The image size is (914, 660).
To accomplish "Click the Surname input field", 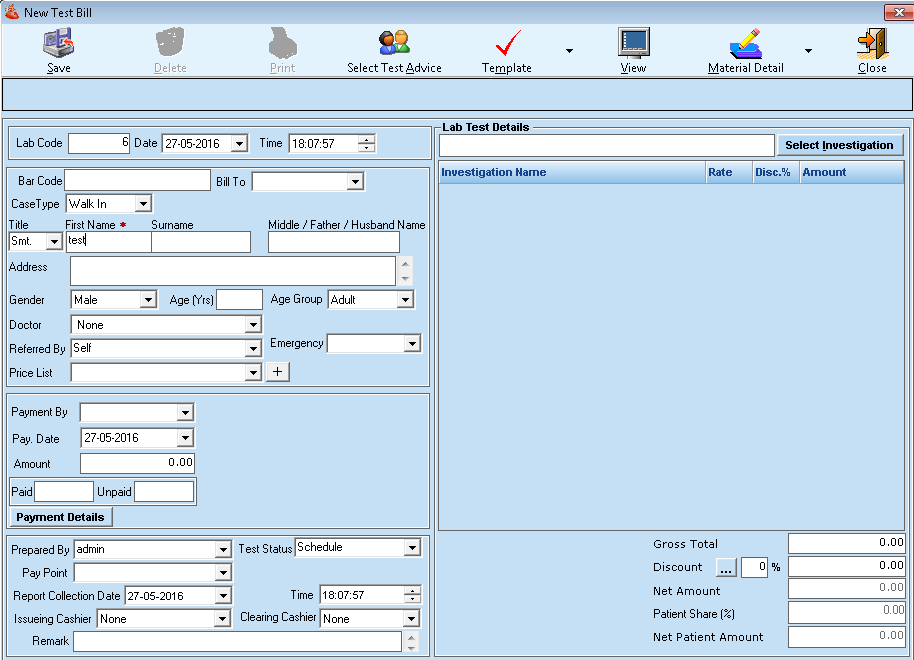I will pyautogui.click(x=201, y=241).
